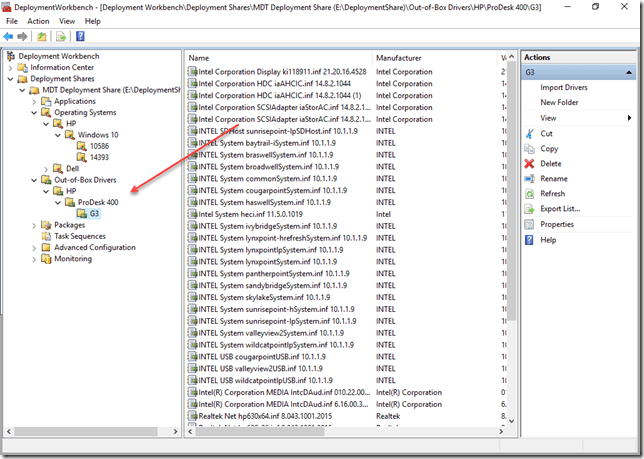
Task: Open the Action menu
Action: coord(38,20)
